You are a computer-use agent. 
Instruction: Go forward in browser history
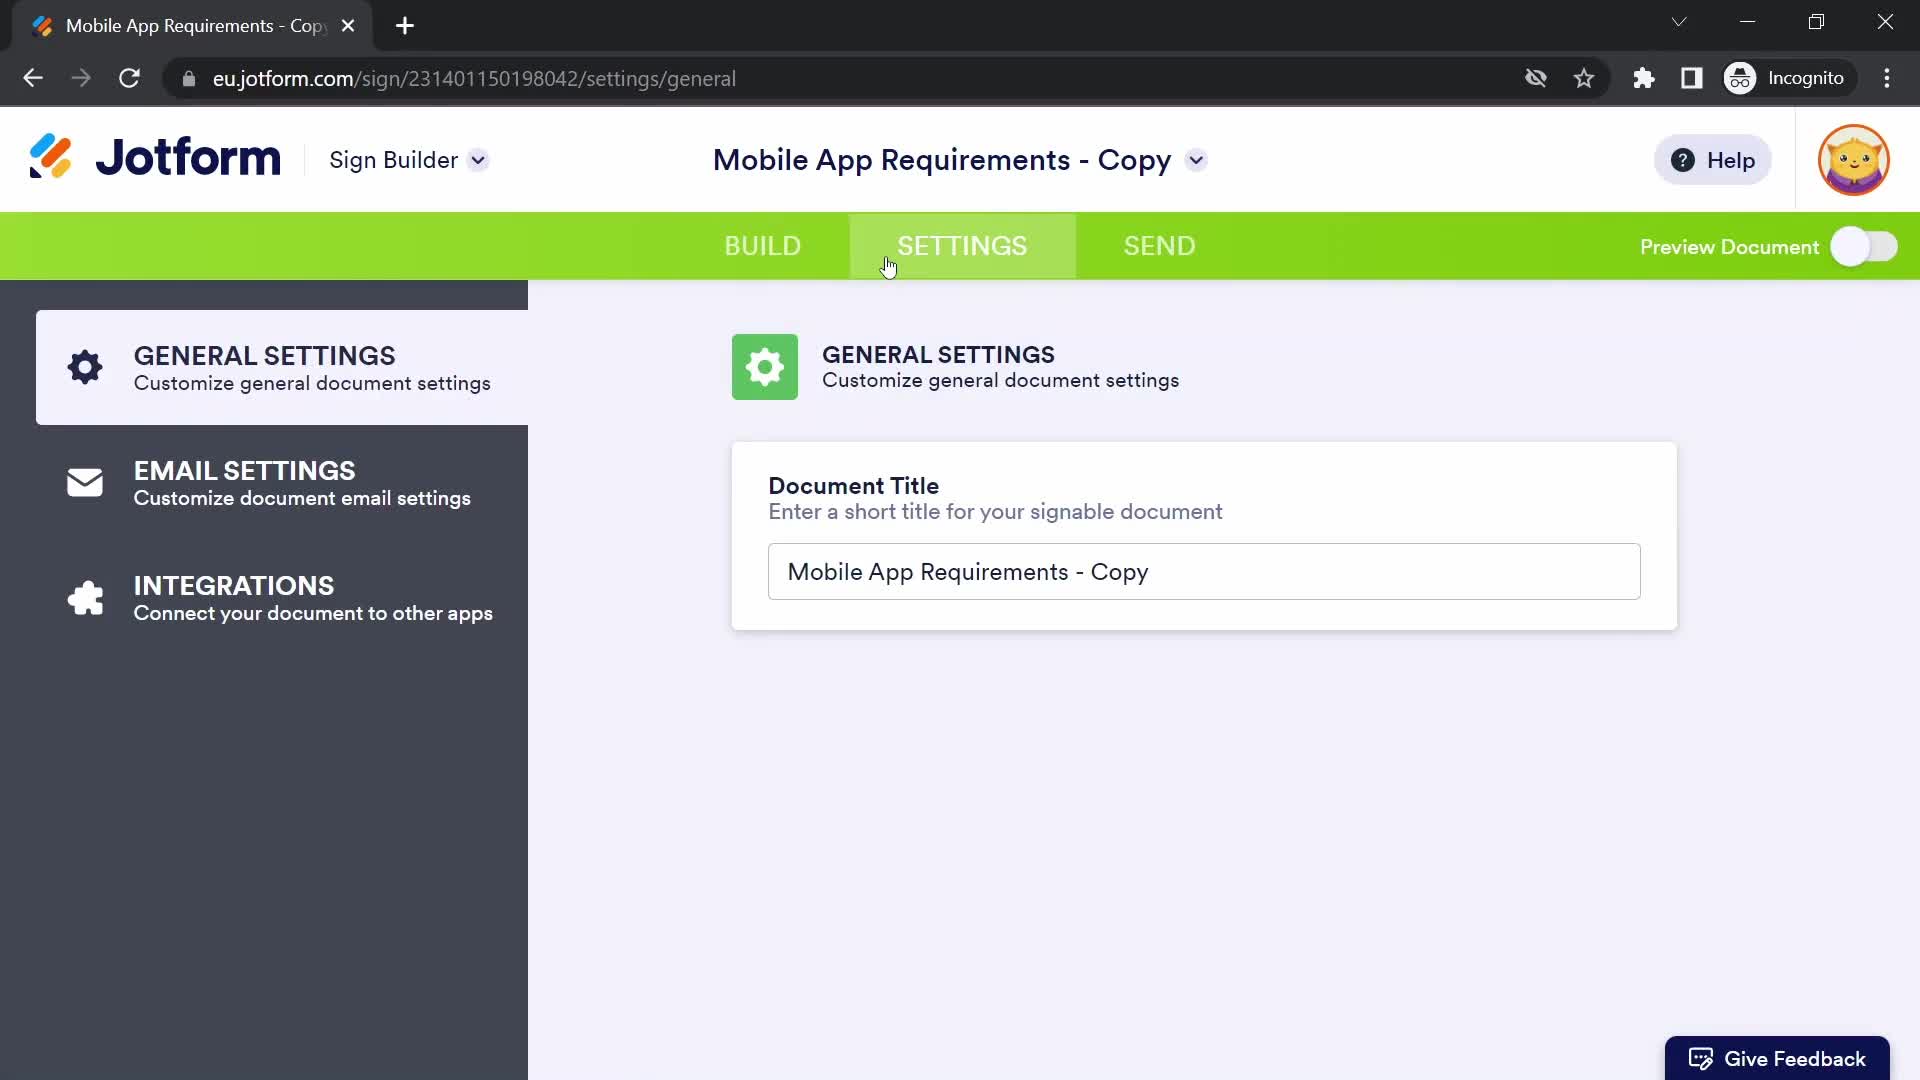coord(81,78)
